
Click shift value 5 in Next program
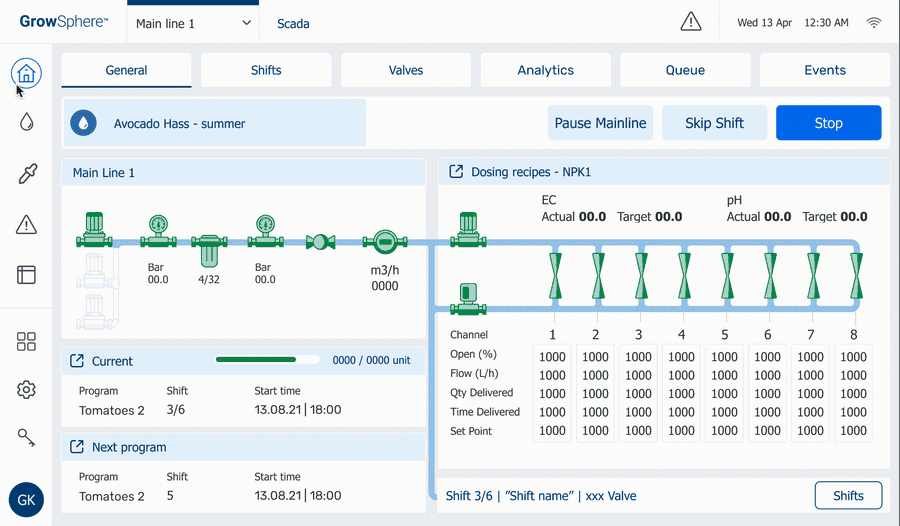click(x=170, y=496)
